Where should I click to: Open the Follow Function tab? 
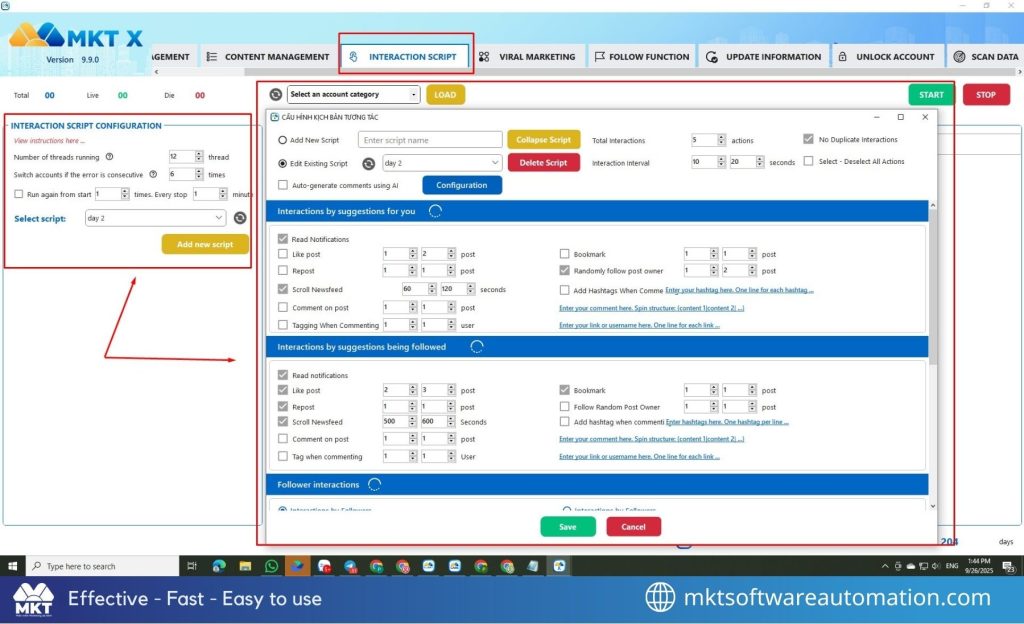641,57
